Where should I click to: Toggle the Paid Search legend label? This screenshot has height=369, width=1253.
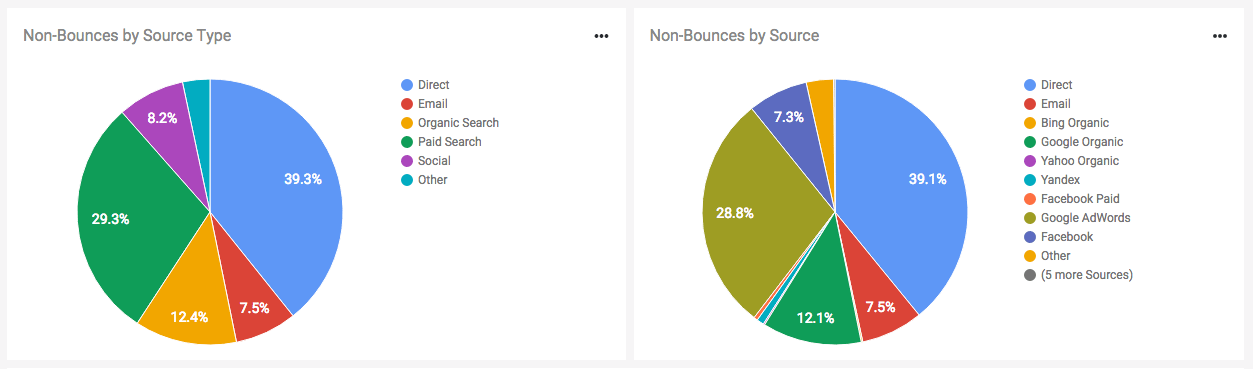450,142
